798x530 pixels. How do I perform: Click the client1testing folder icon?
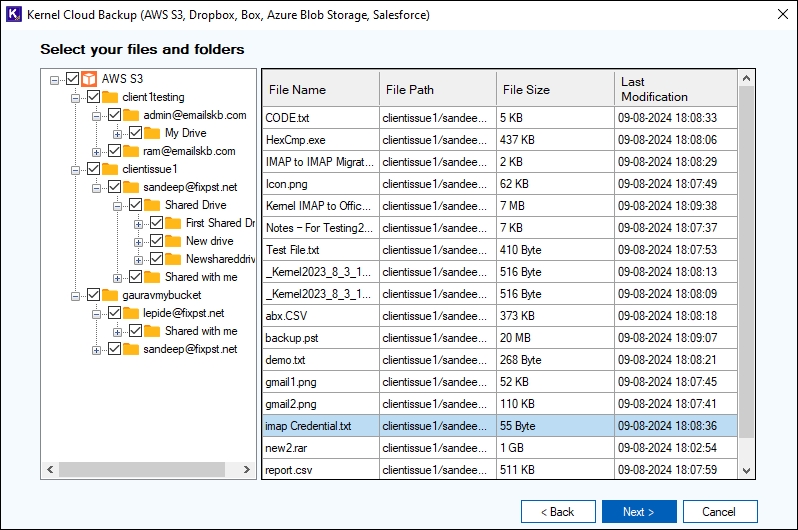click(110, 97)
